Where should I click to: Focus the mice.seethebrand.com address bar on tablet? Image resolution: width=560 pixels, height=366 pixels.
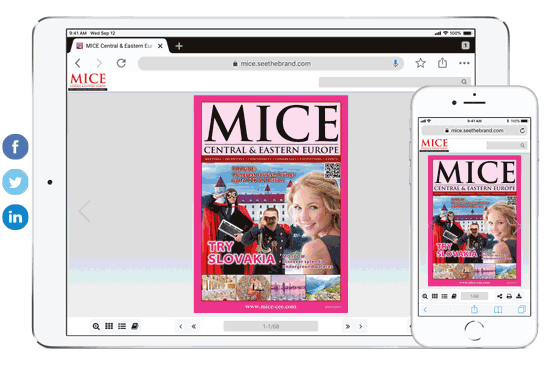pyautogui.click(x=271, y=64)
